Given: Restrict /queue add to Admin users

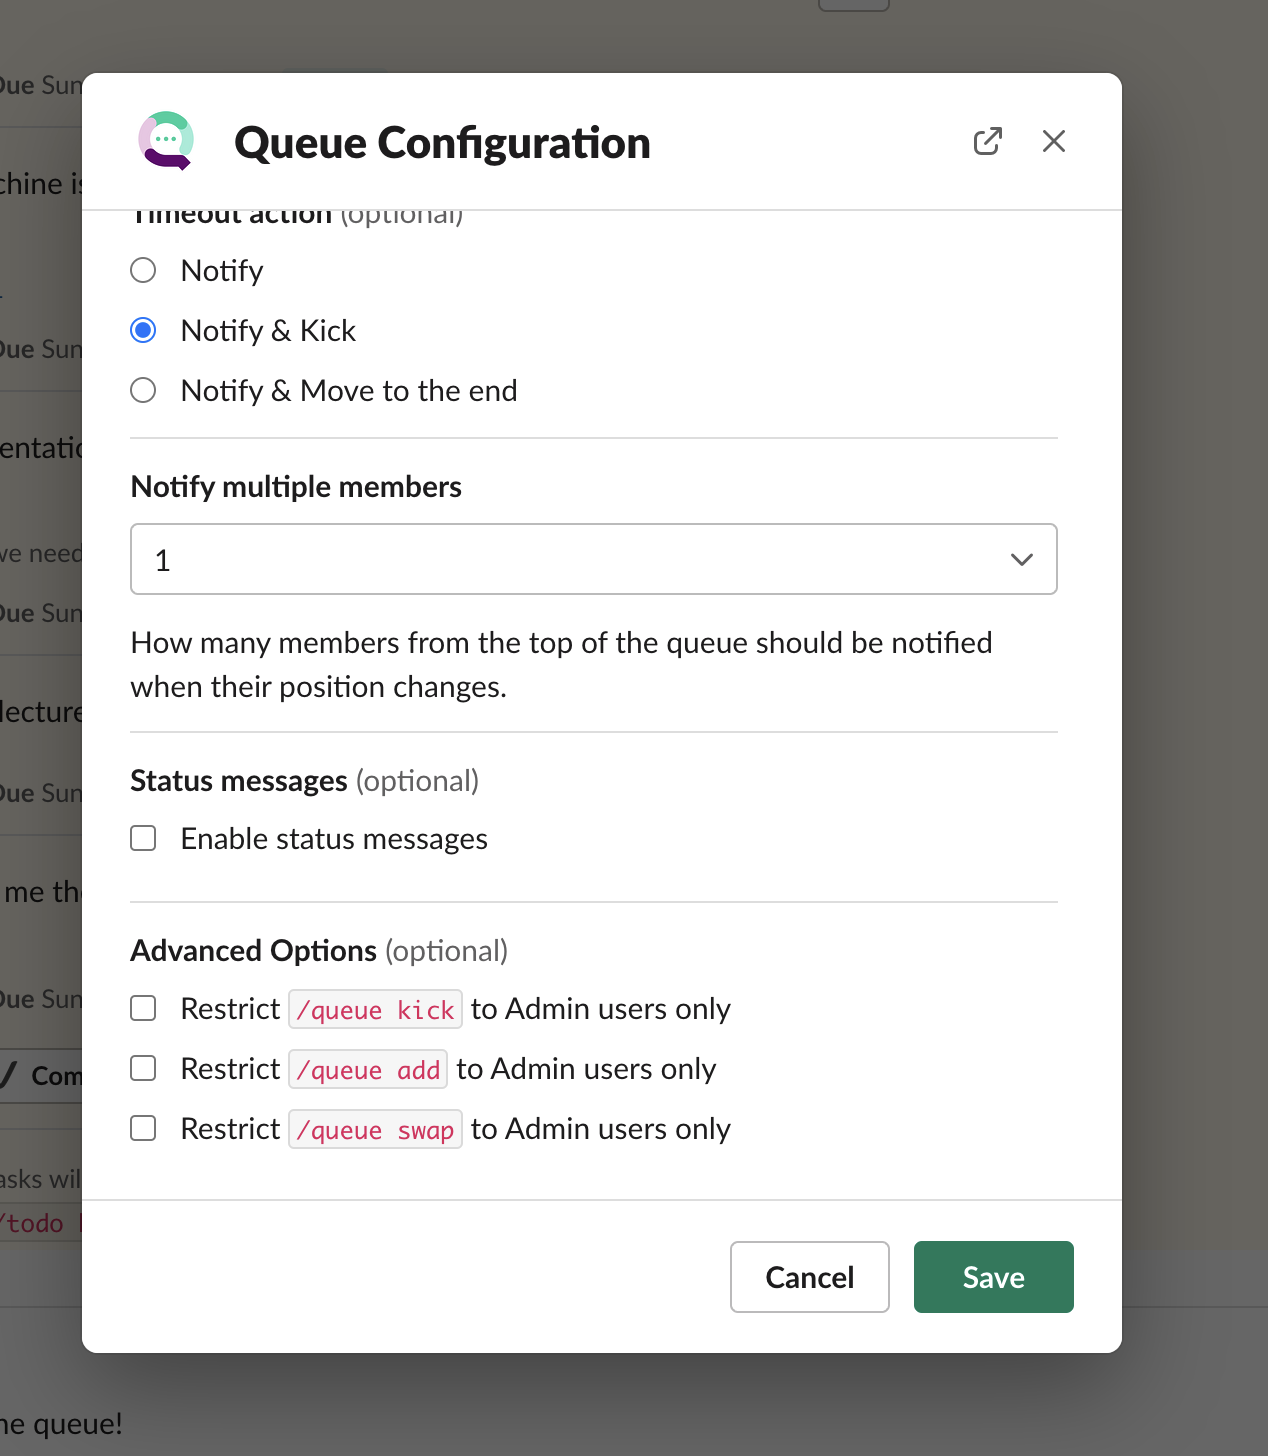Looking at the screenshot, I should tap(144, 1068).
